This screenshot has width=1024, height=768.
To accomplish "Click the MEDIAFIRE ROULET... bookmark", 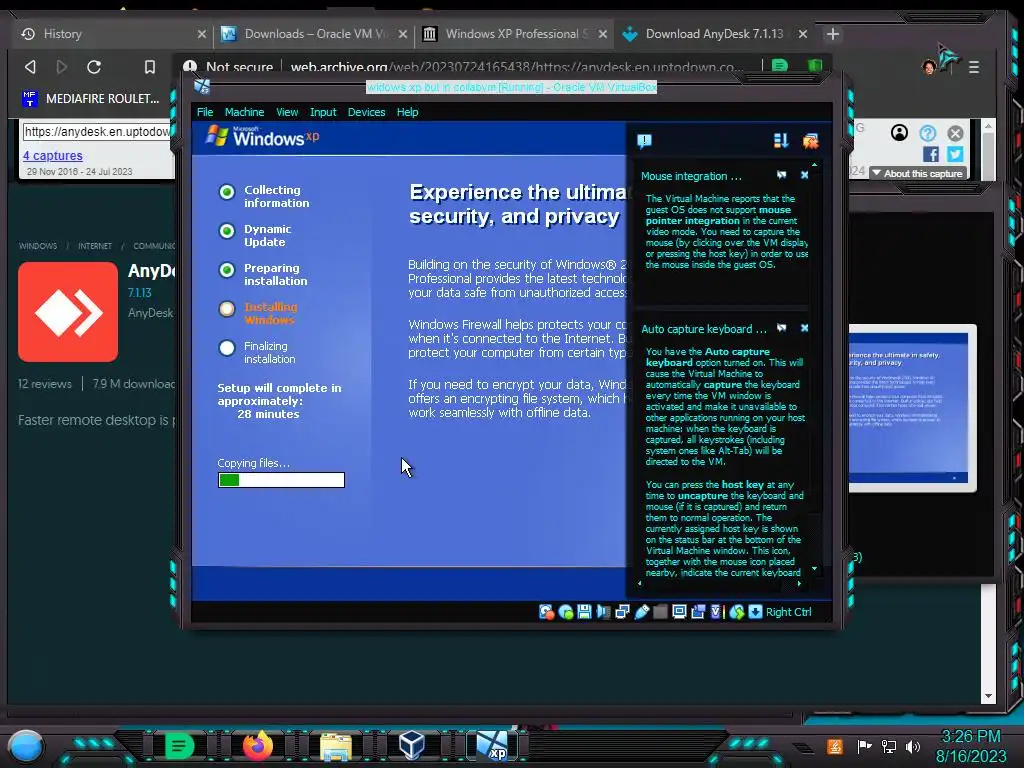I will 91,99.
